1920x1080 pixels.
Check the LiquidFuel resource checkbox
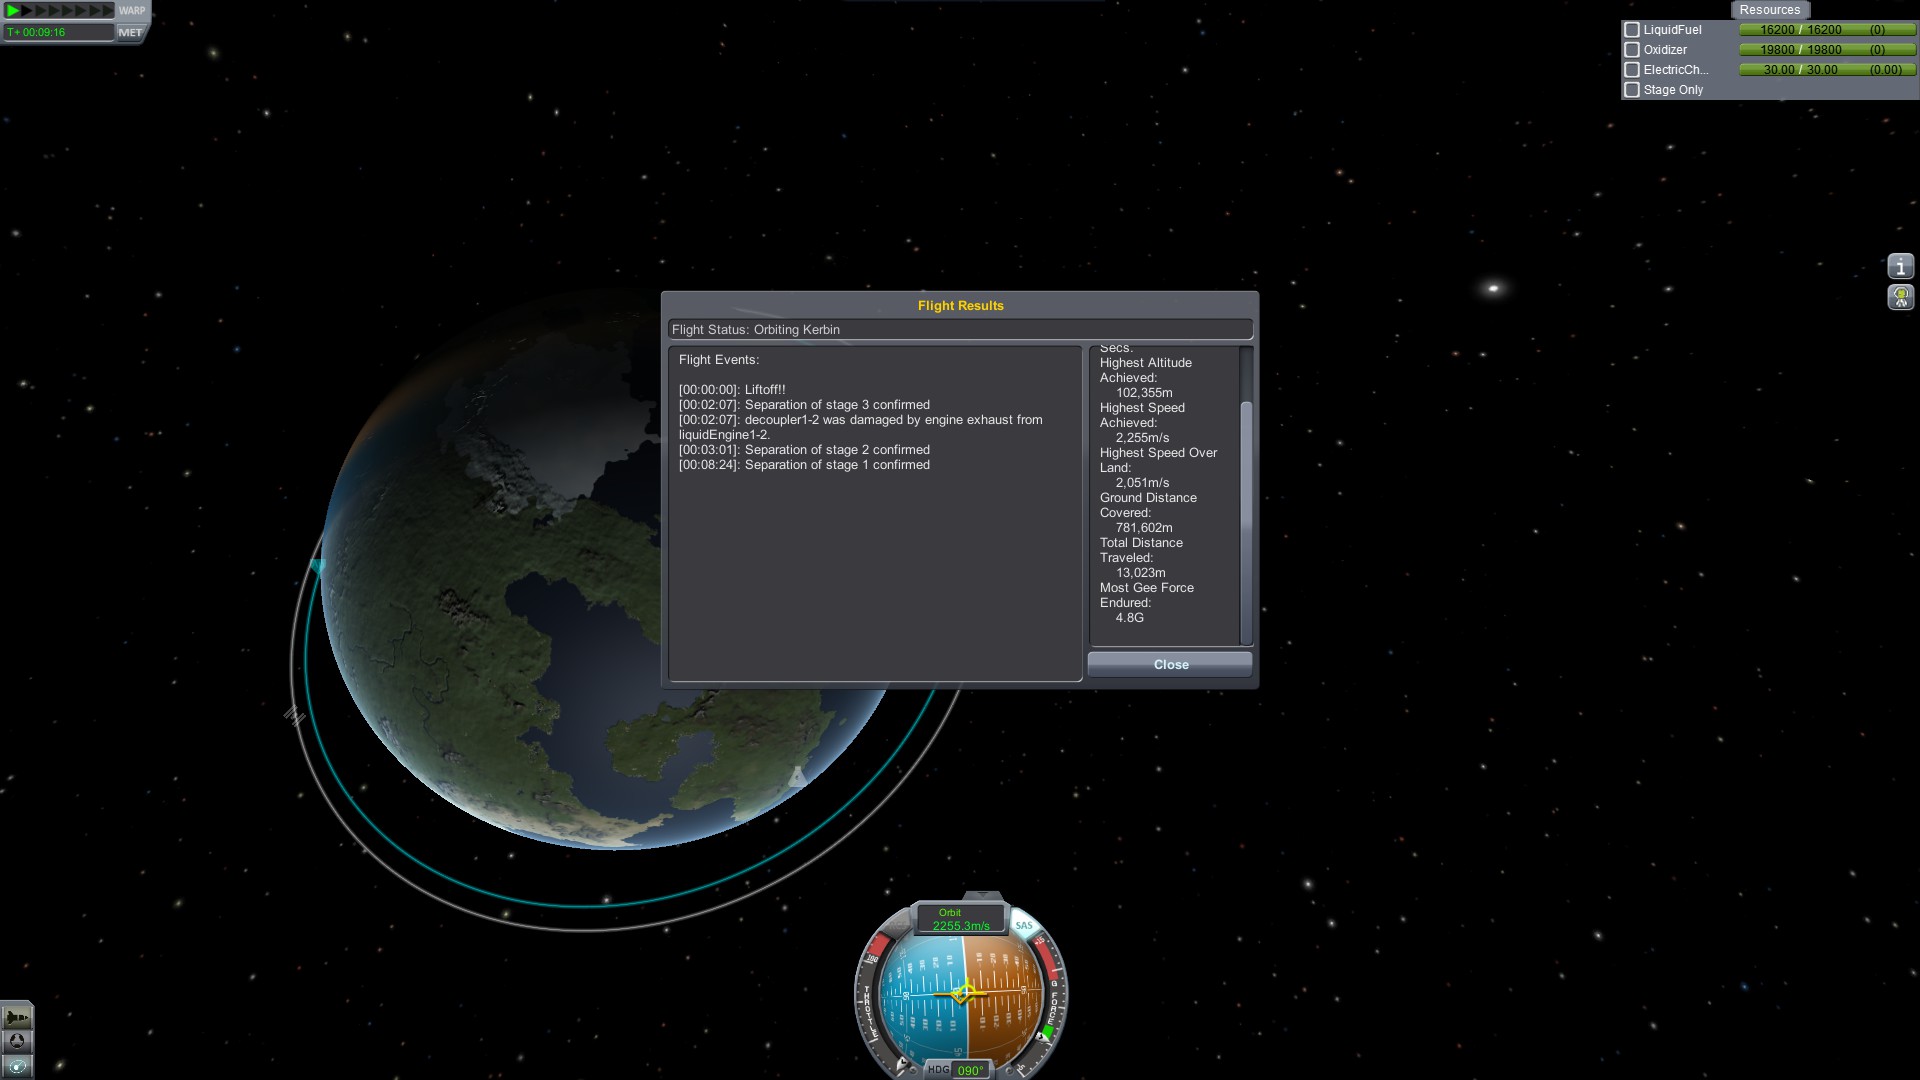coord(1632,30)
